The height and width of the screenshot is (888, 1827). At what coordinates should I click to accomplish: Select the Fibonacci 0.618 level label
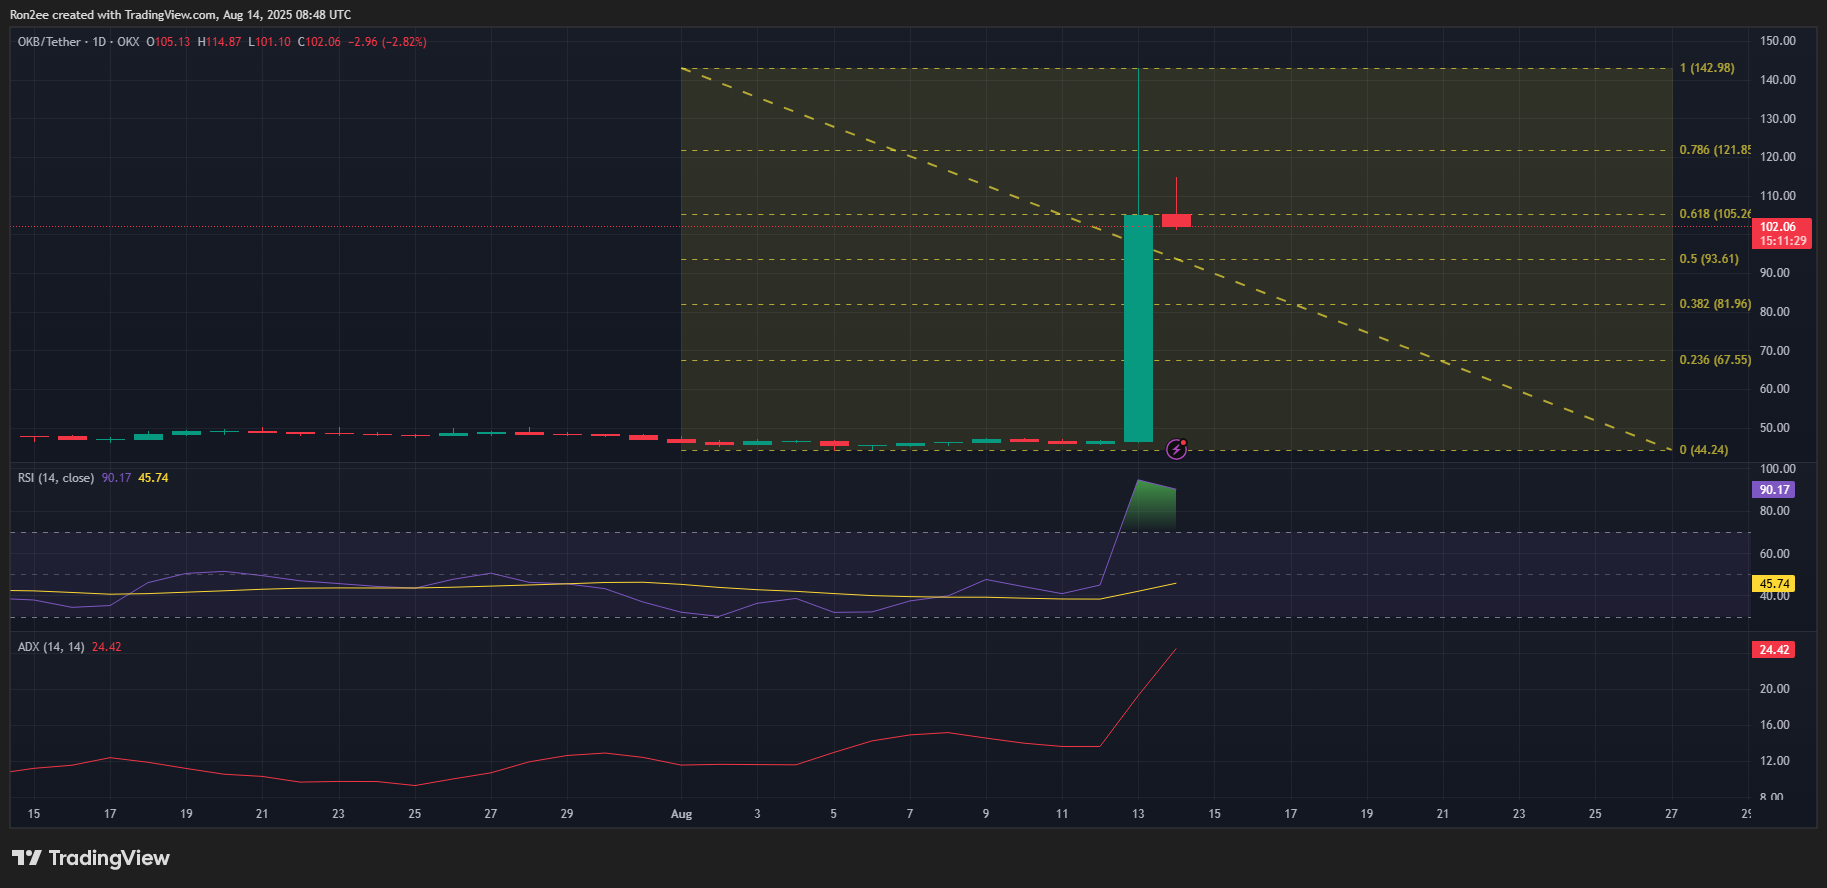pyautogui.click(x=1714, y=214)
